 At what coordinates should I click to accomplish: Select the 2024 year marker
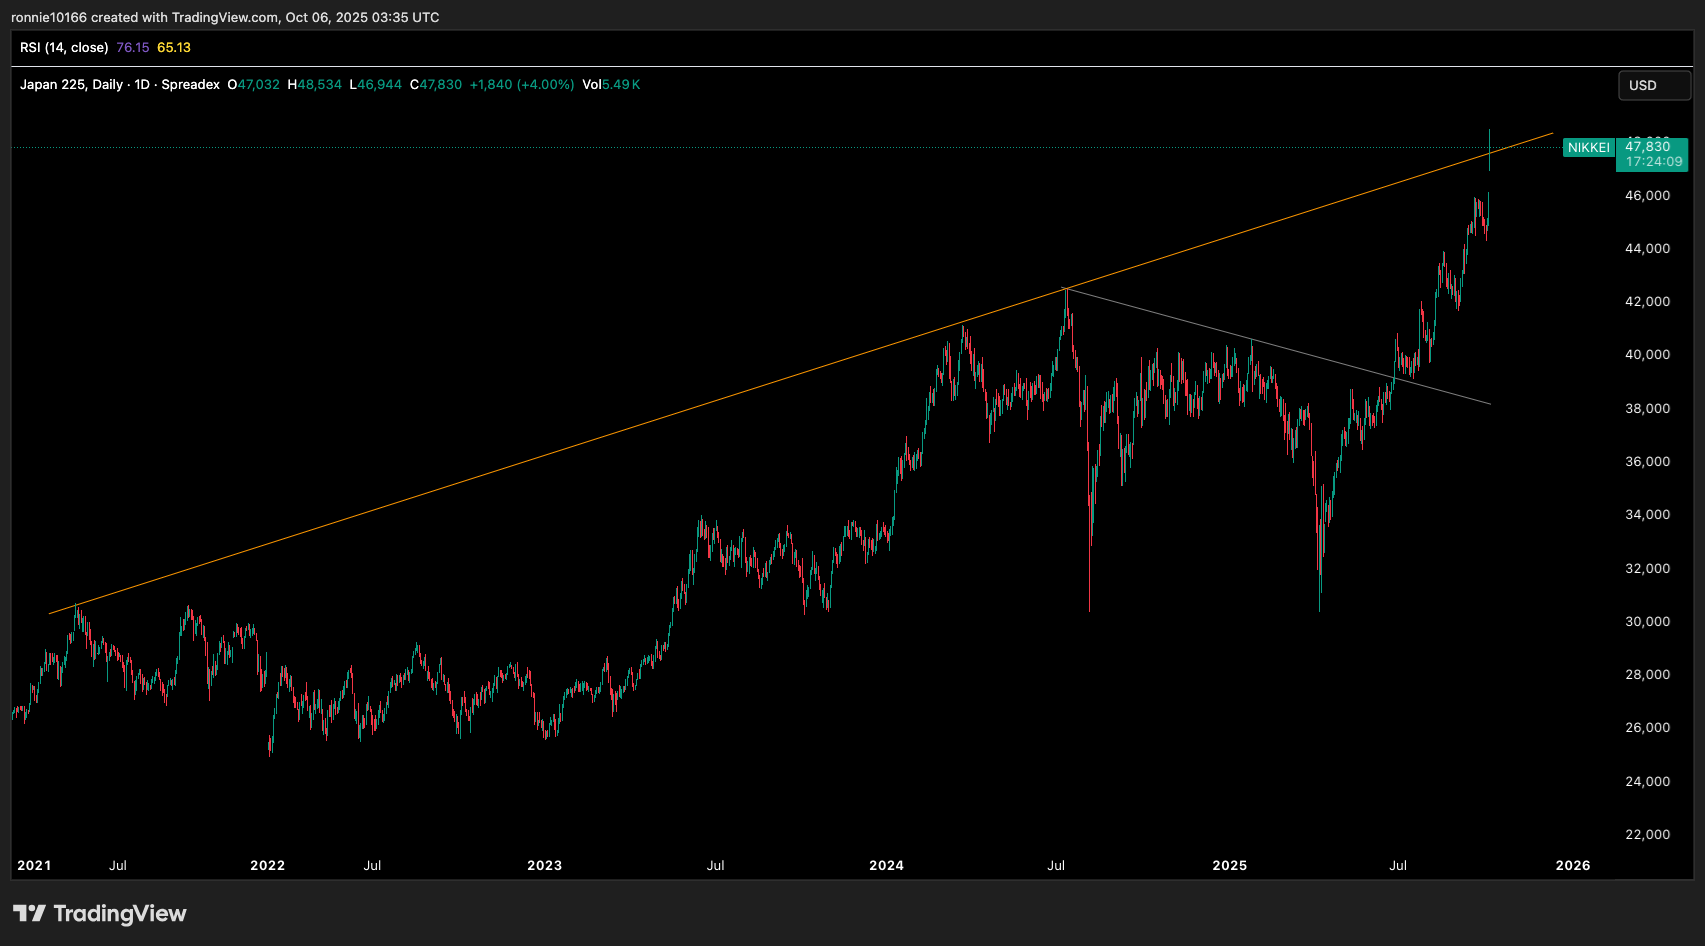[x=886, y=866]
